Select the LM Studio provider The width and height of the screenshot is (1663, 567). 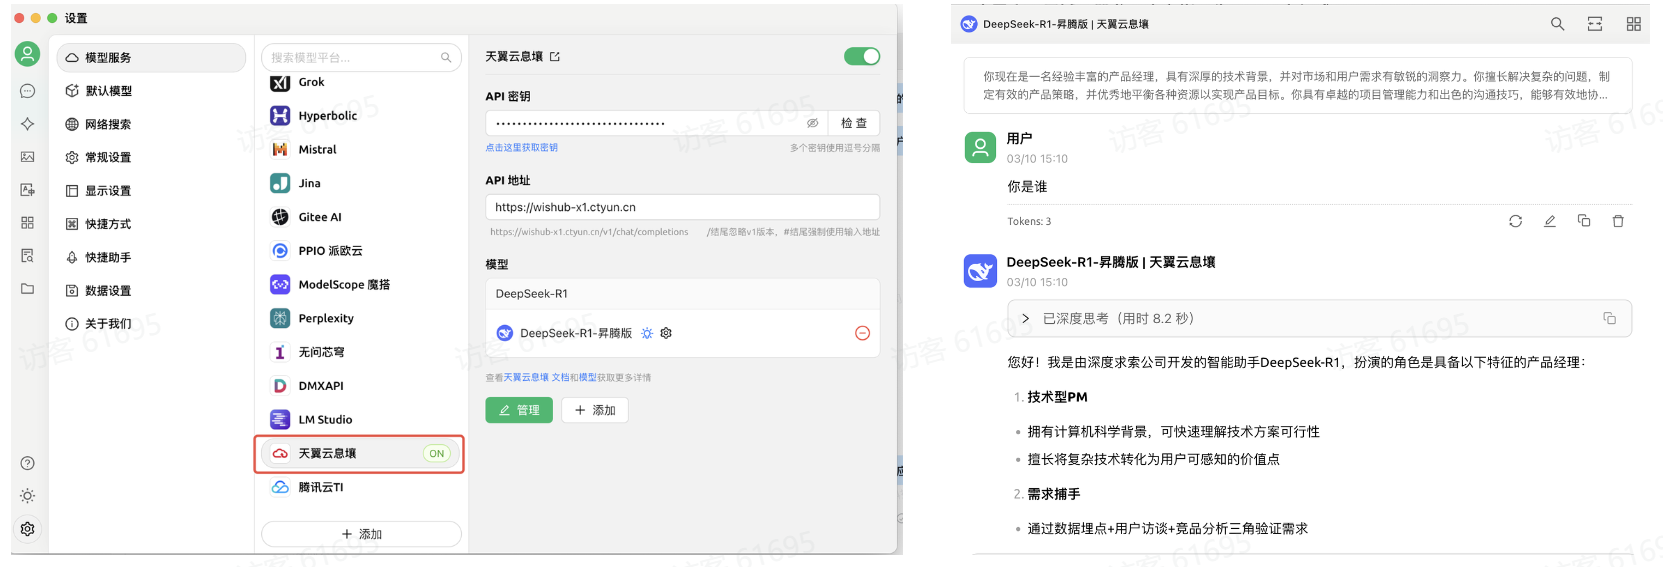361,420
